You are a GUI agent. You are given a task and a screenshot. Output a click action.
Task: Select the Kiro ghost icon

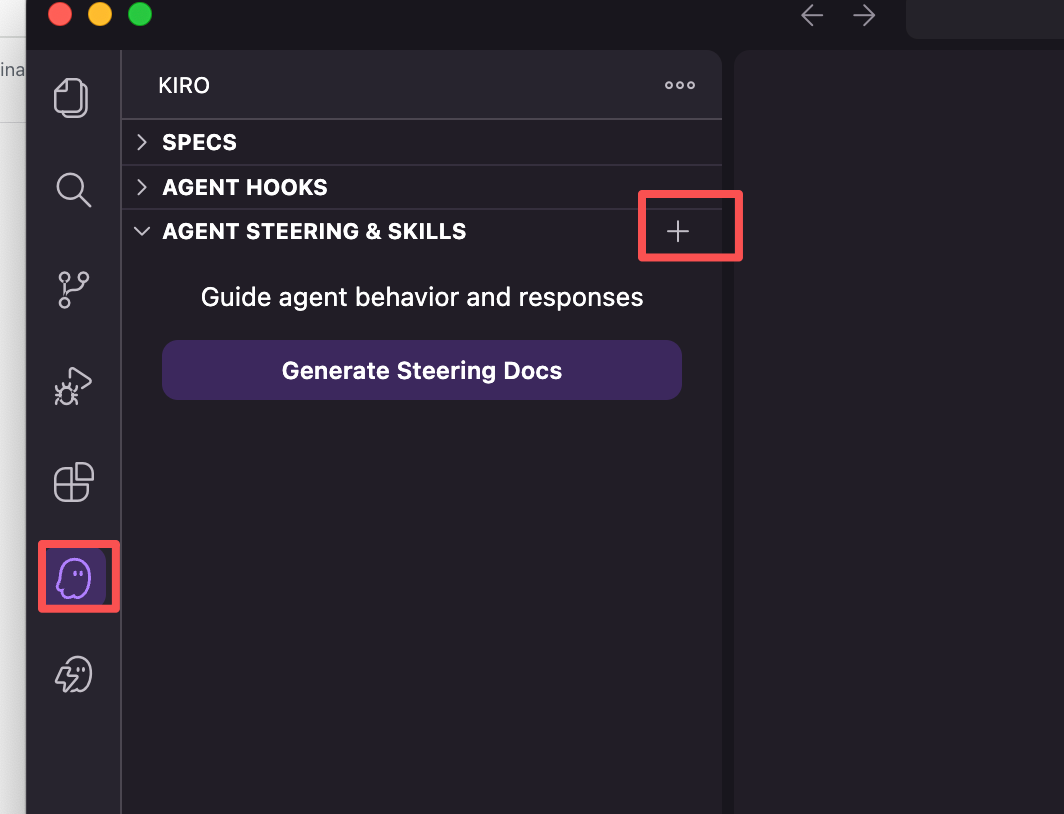coord(74,577)
